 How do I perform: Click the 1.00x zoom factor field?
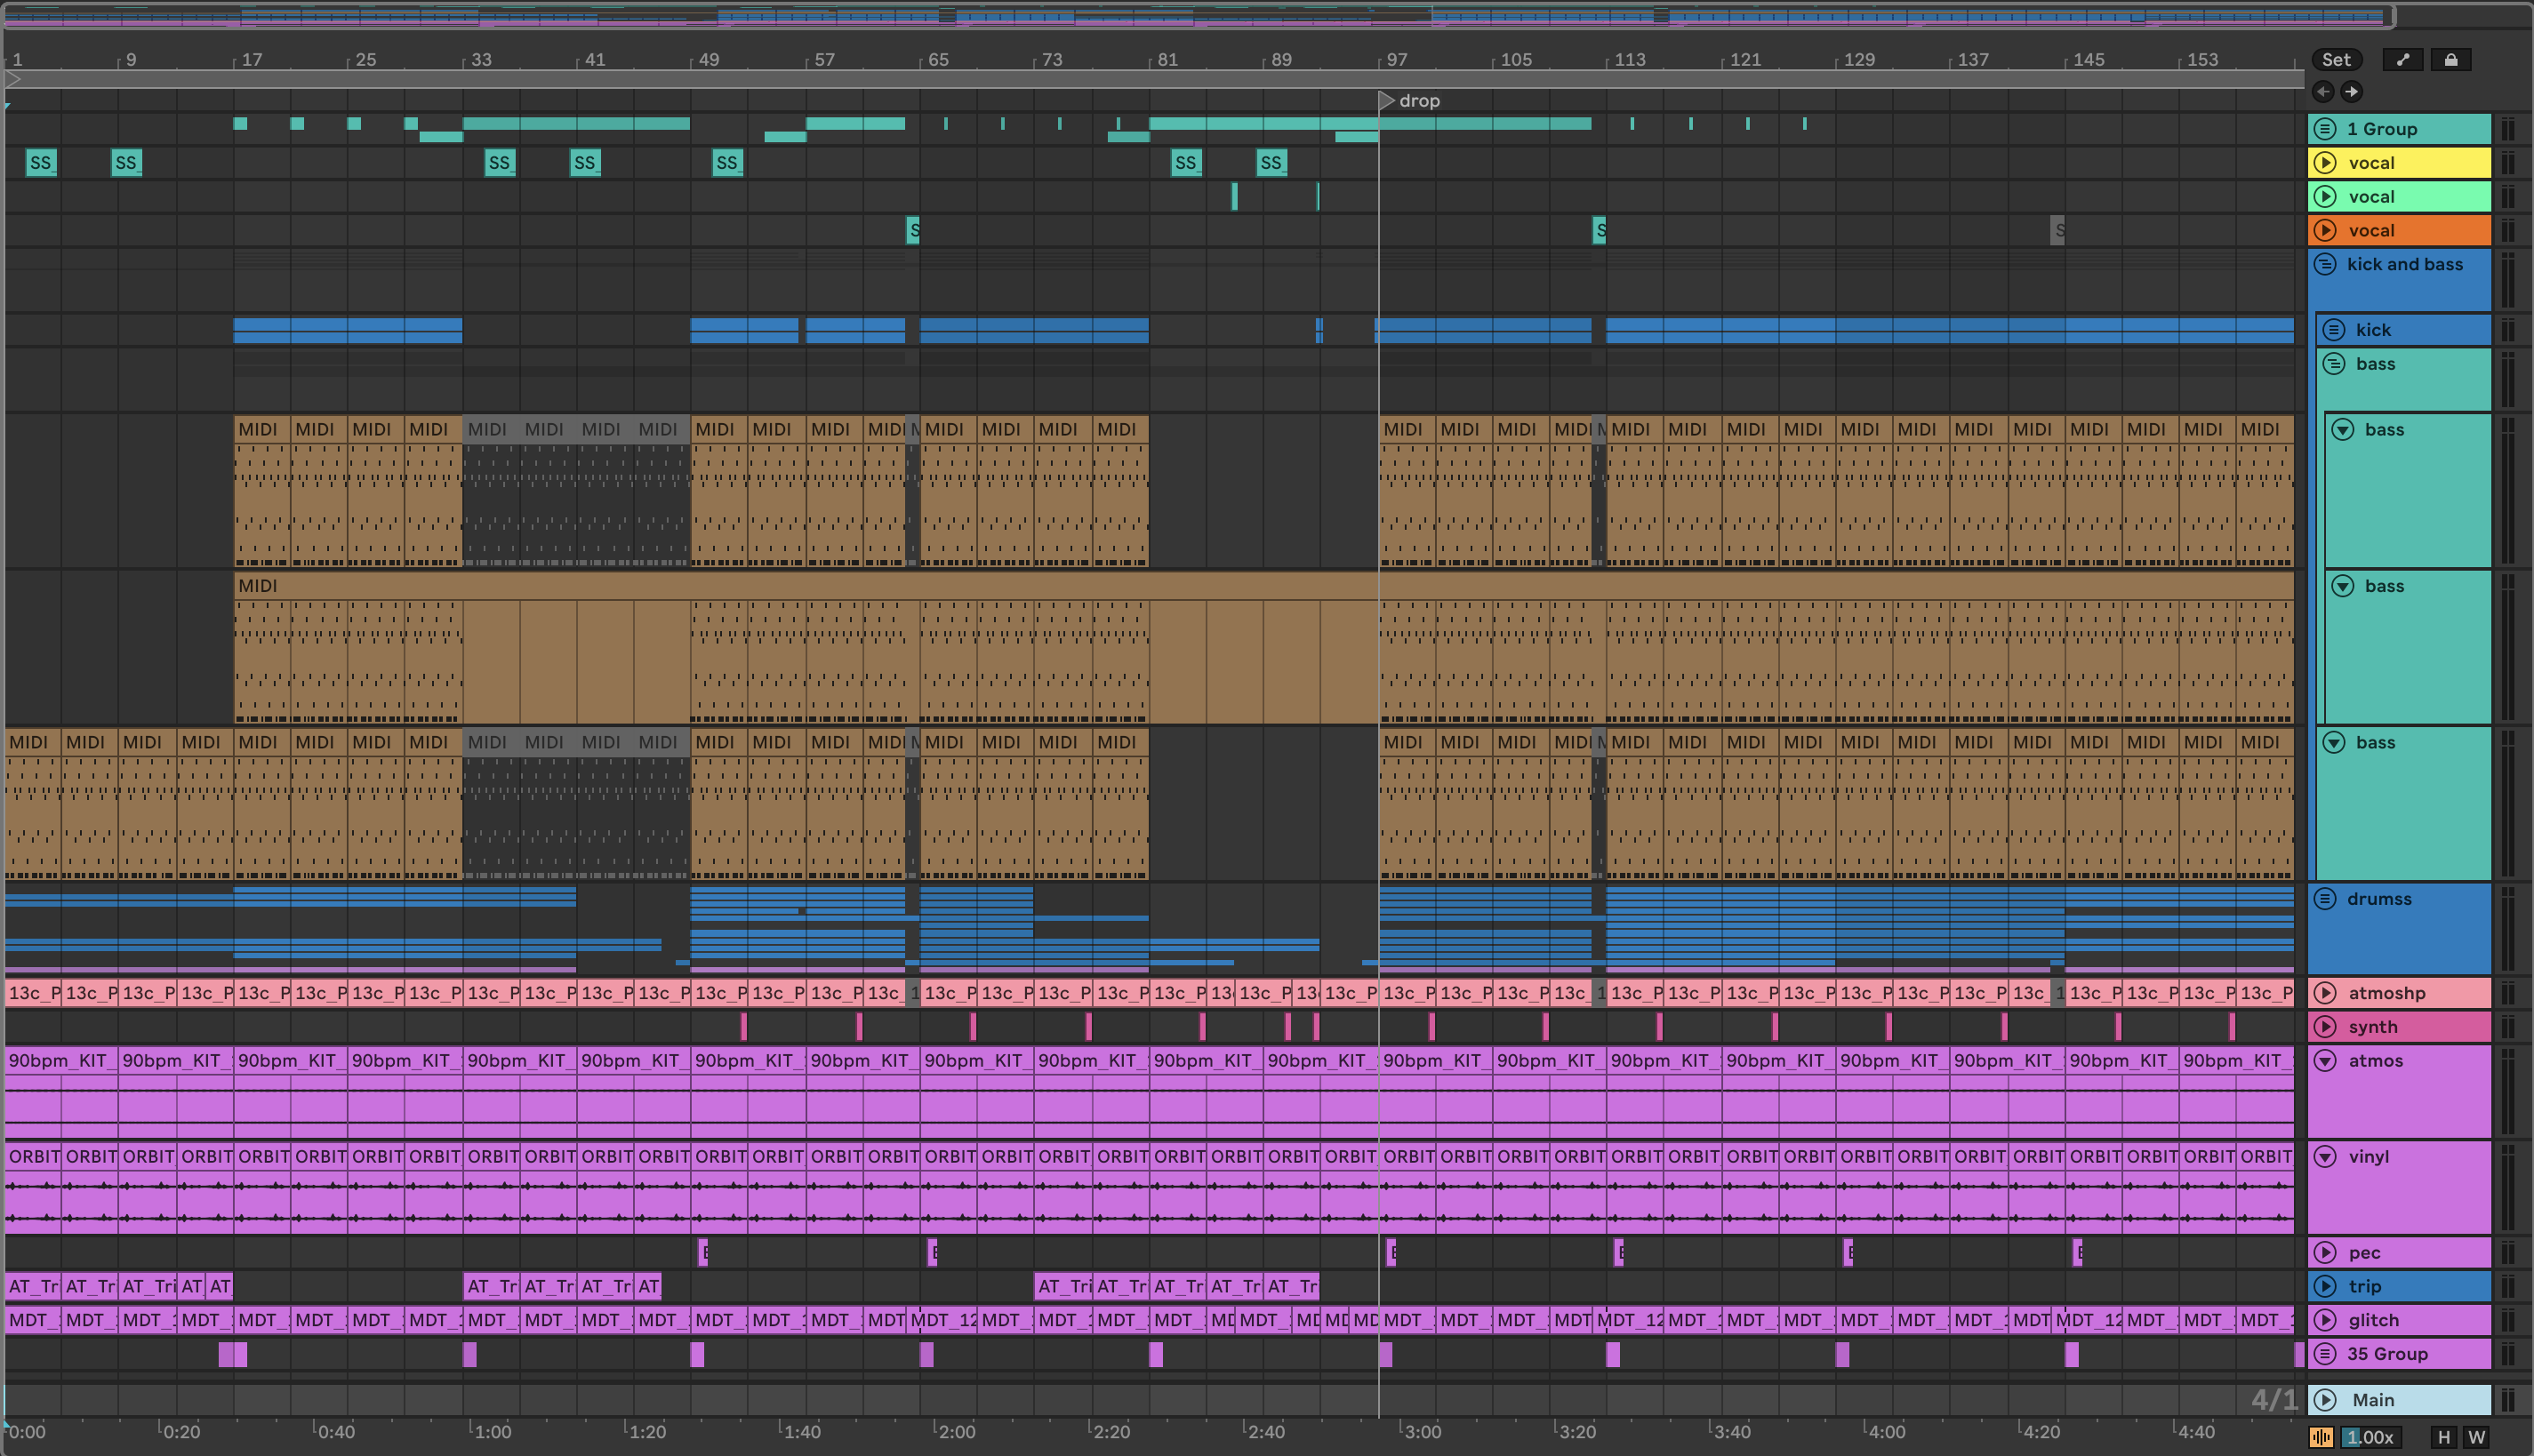coord(2369,1437)
